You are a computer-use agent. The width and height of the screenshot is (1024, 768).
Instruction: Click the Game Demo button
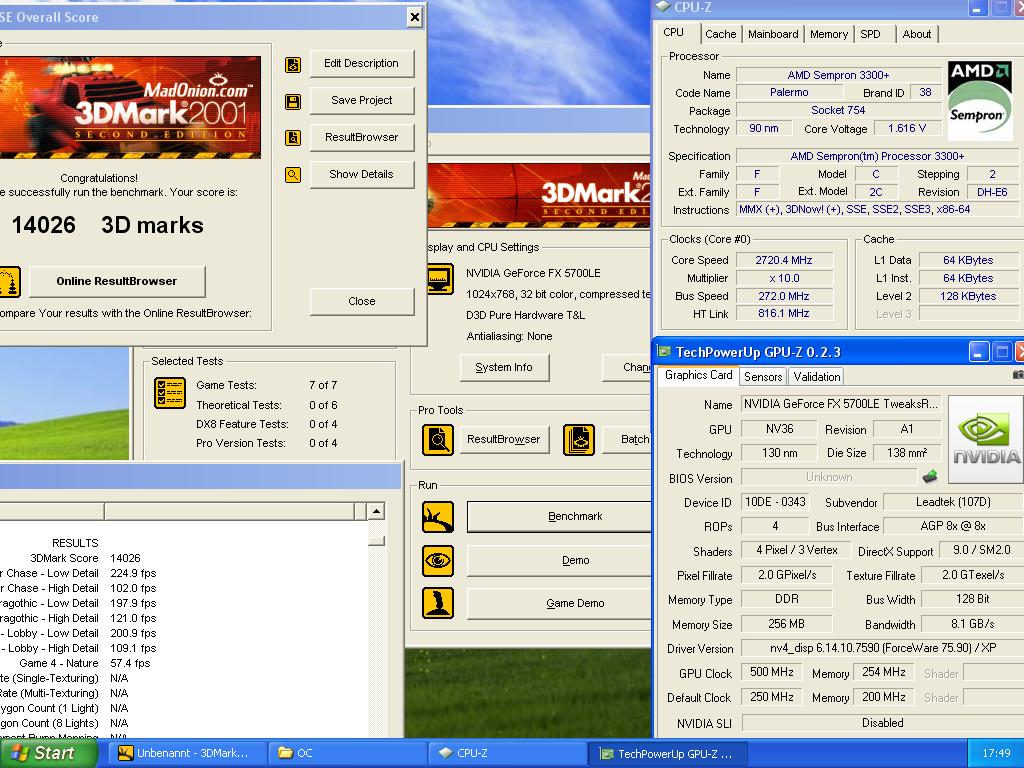[x=559, y=603]
